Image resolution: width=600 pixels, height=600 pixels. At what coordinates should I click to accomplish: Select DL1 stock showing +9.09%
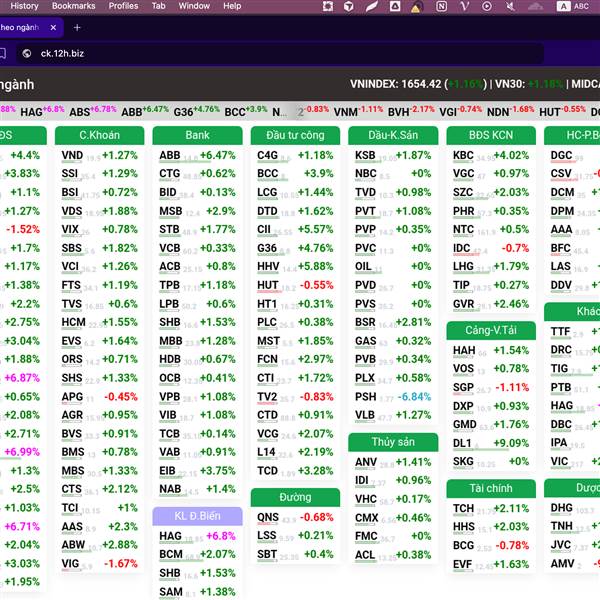tap(491, 443)
